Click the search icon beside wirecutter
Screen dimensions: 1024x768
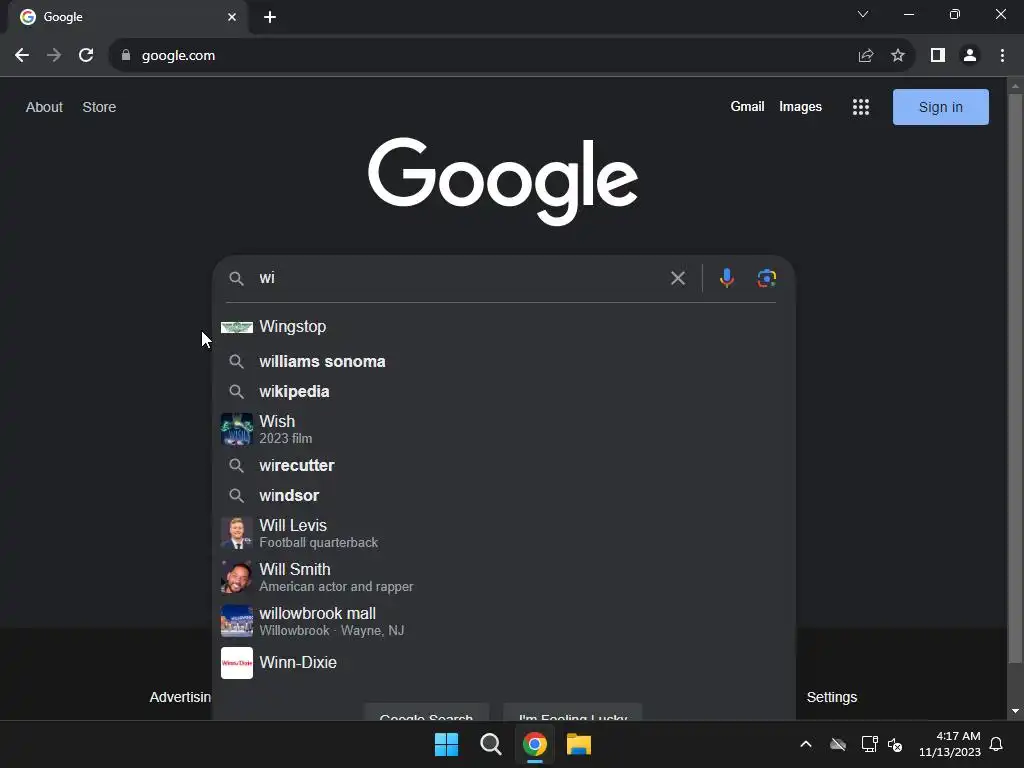(236, 465)
